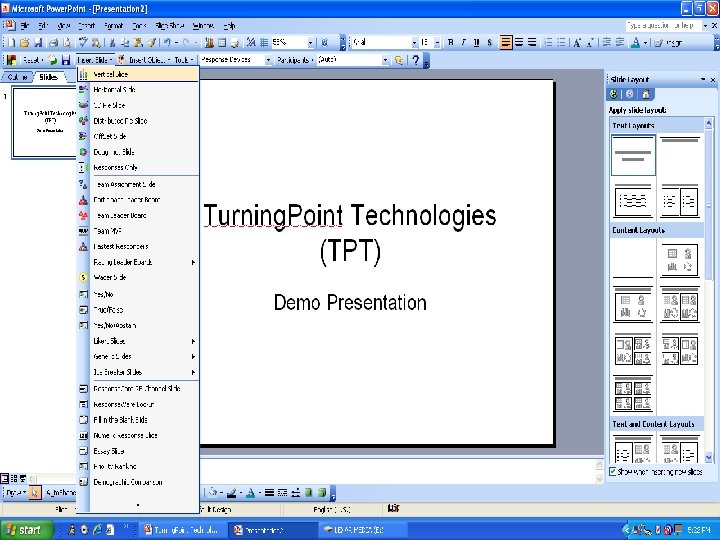The height and width of the screenshot is (540, 720).
Task: Click the Team Leader Board icon
Action: tap(83, 215)
